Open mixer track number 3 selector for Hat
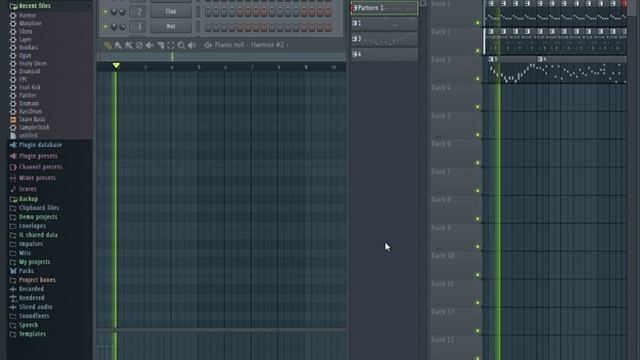 (138, 27)
